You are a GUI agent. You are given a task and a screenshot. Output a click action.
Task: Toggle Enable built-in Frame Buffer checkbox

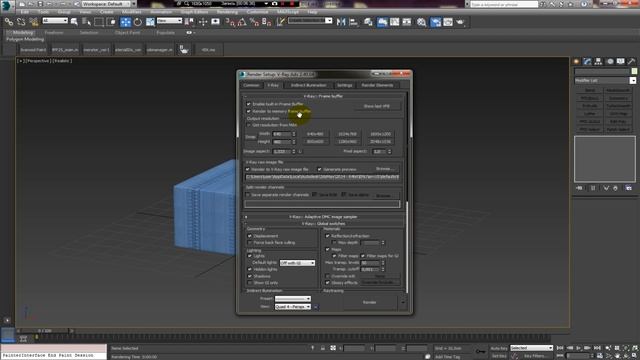(x=249, y=104)
